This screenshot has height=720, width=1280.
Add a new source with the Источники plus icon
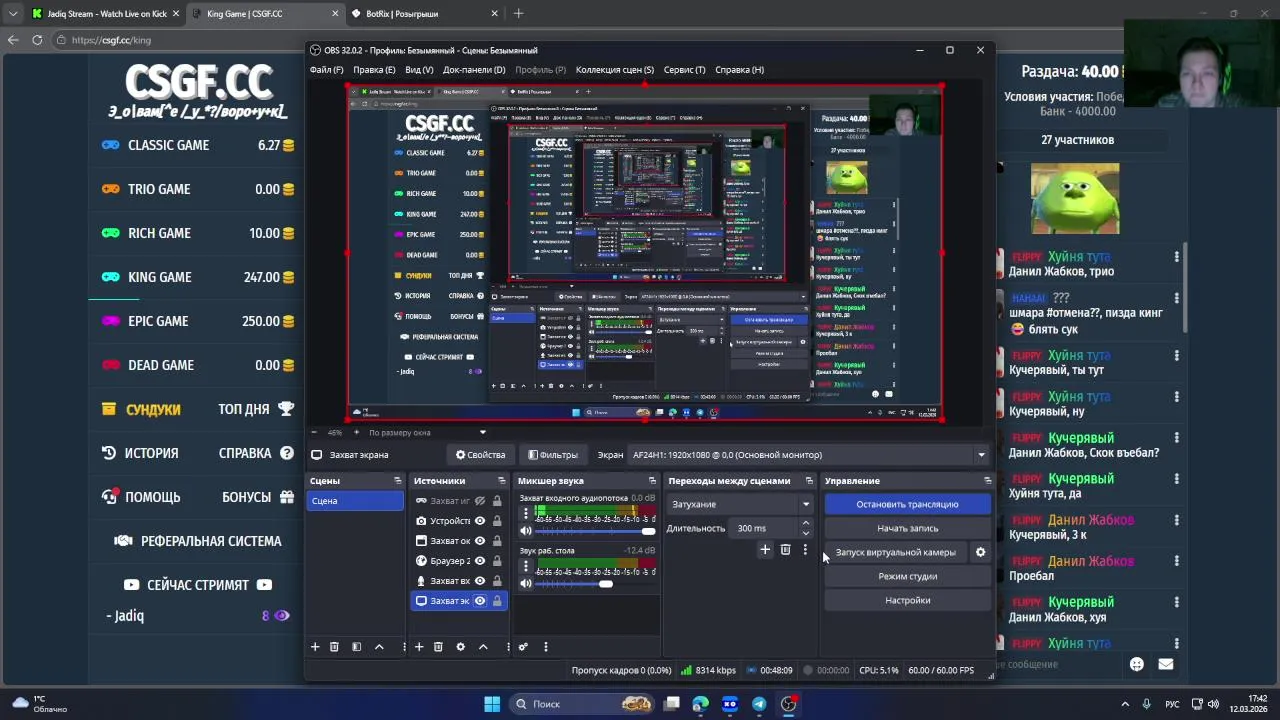419,647
